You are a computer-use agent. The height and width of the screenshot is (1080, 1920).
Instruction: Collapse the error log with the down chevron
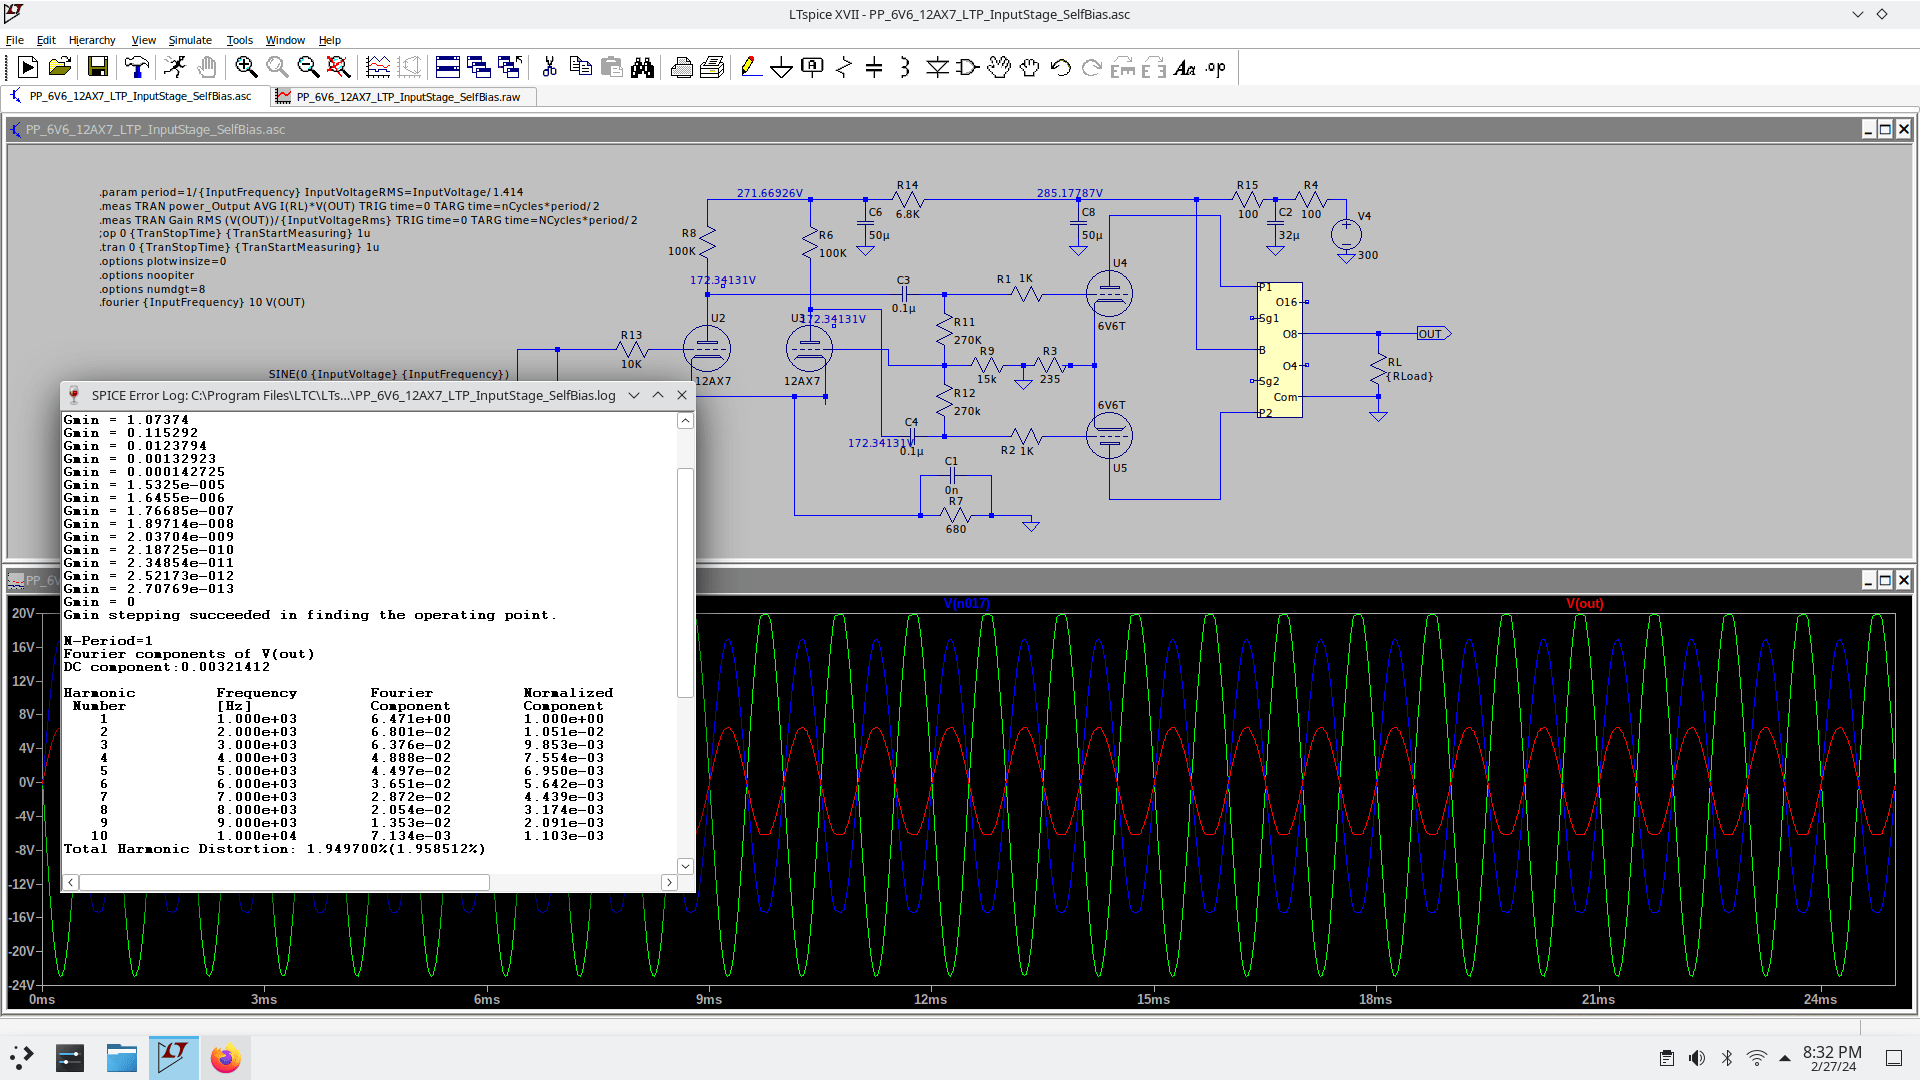[x=634, y=395]
